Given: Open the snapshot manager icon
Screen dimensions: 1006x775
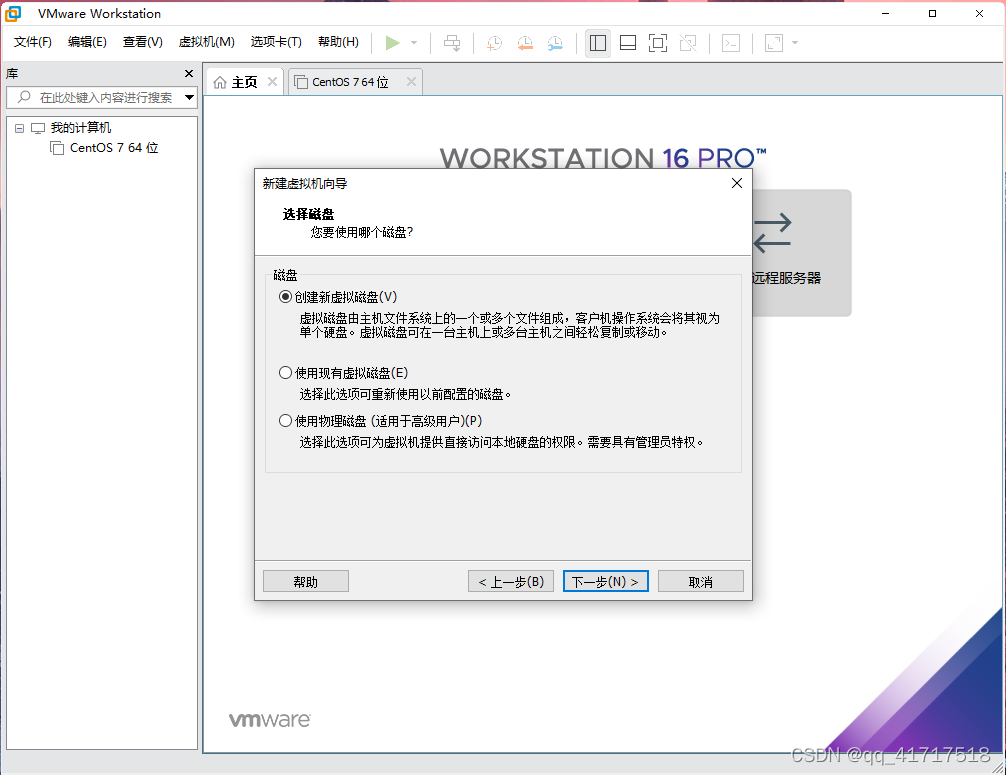Looking at the screenshot, I should tap(555, 43).
